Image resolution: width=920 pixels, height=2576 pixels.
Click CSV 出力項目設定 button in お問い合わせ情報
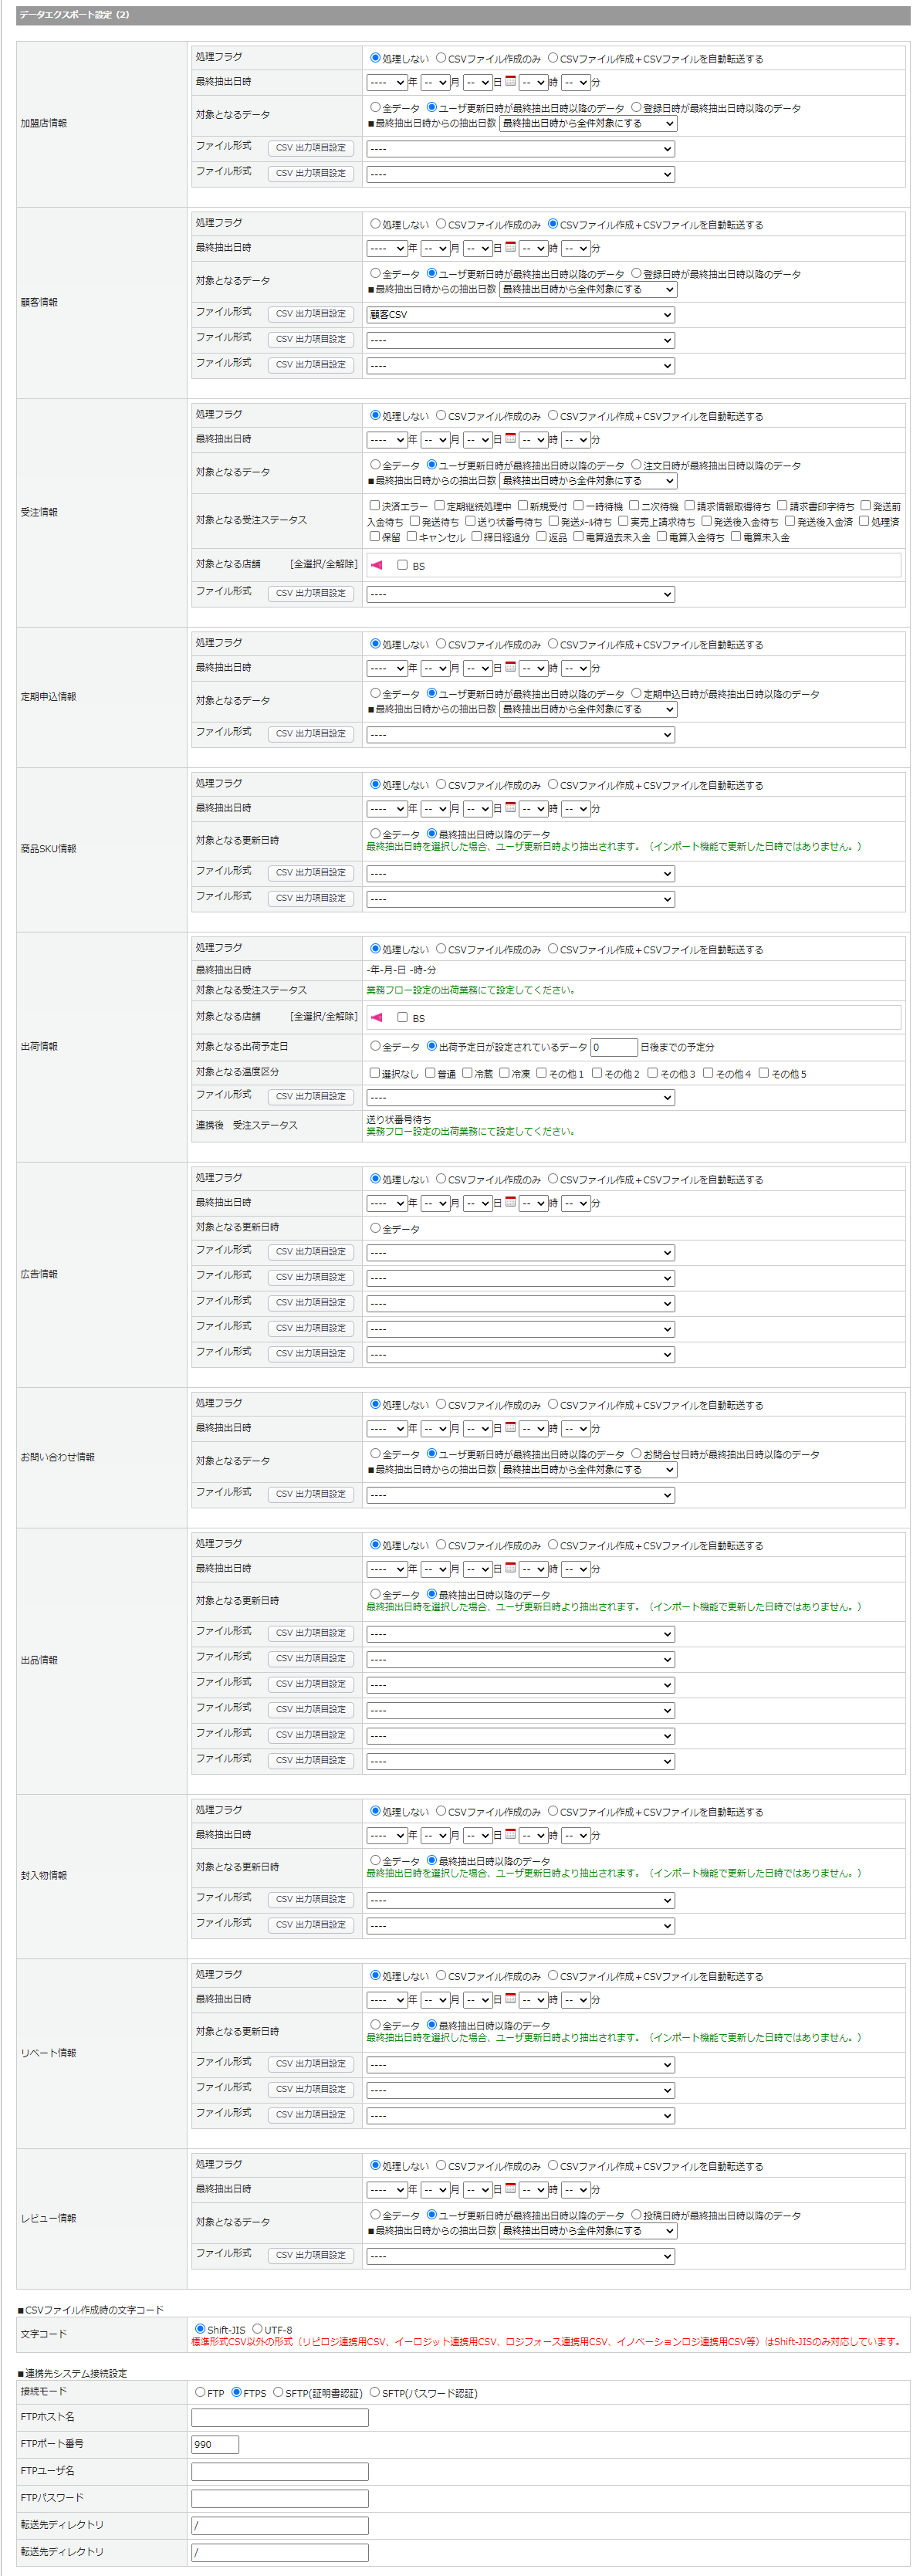click(x=311, y=1493)
